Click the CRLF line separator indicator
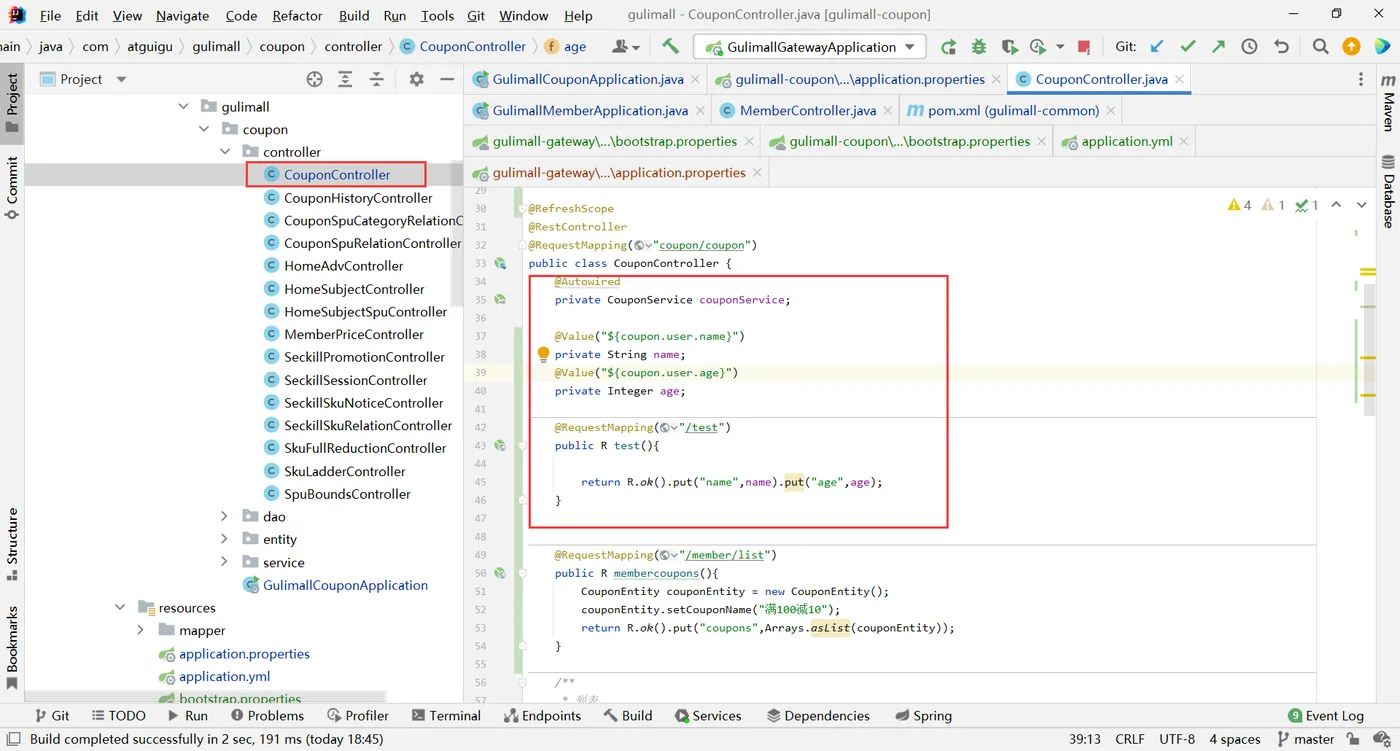 tap(1130, 739)
